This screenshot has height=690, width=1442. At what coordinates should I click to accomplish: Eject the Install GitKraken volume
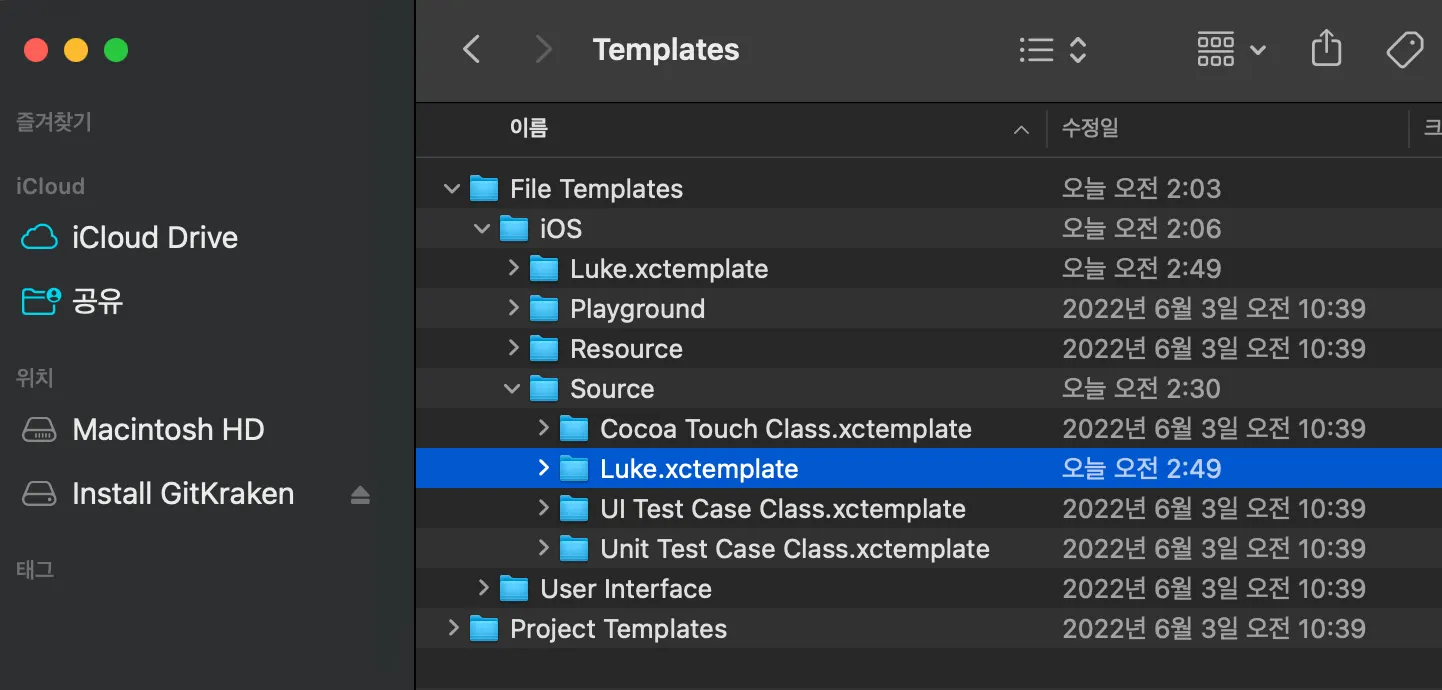point(360,495)
